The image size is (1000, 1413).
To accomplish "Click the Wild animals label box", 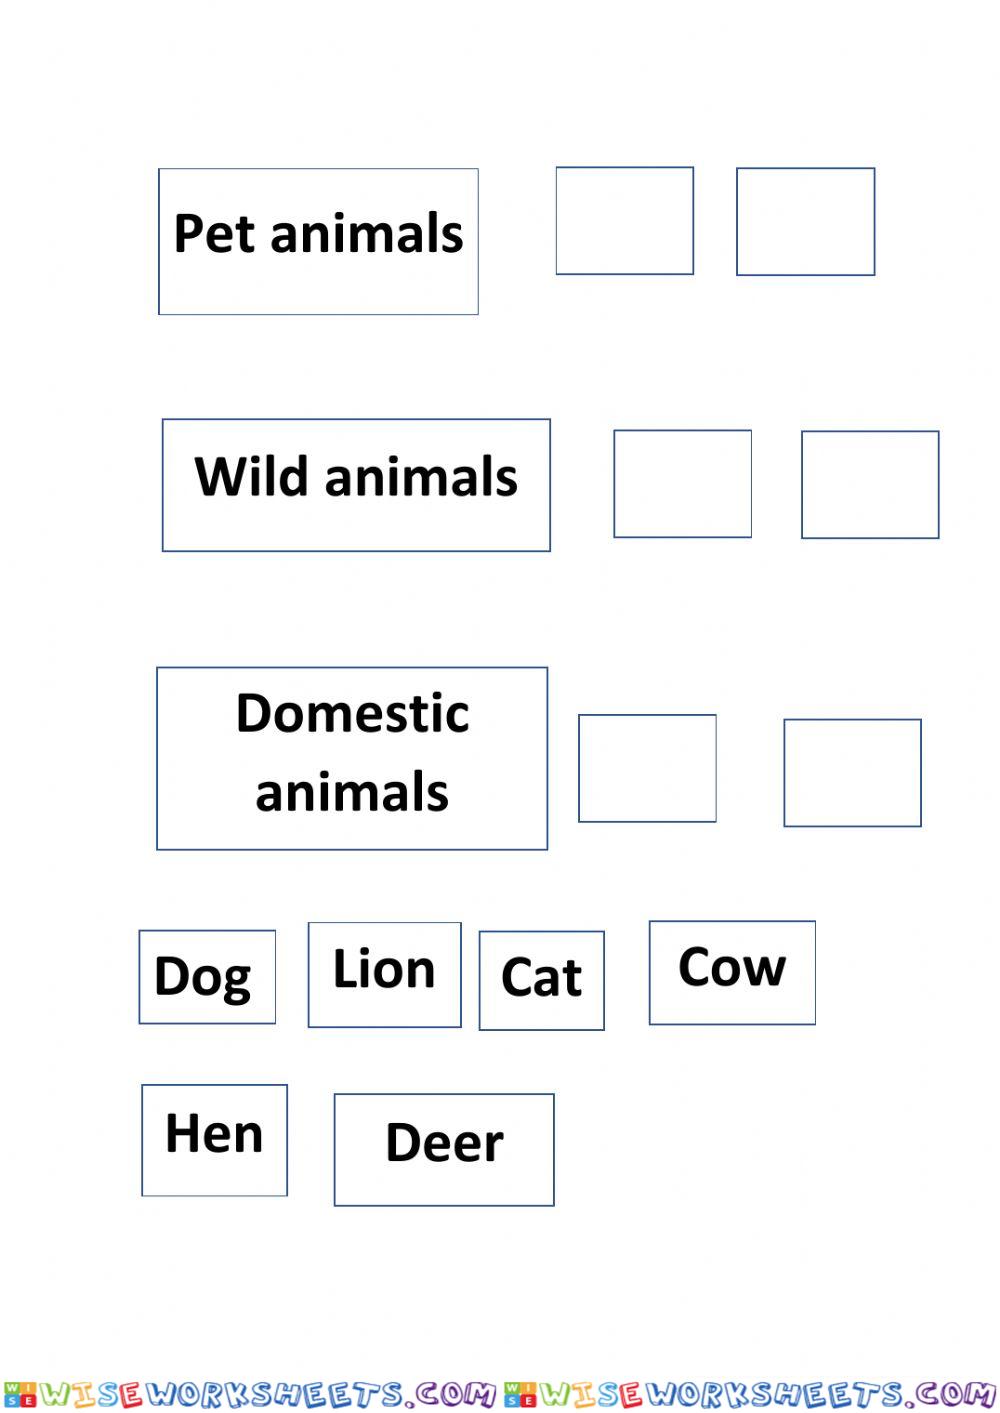I will point(356,485).
